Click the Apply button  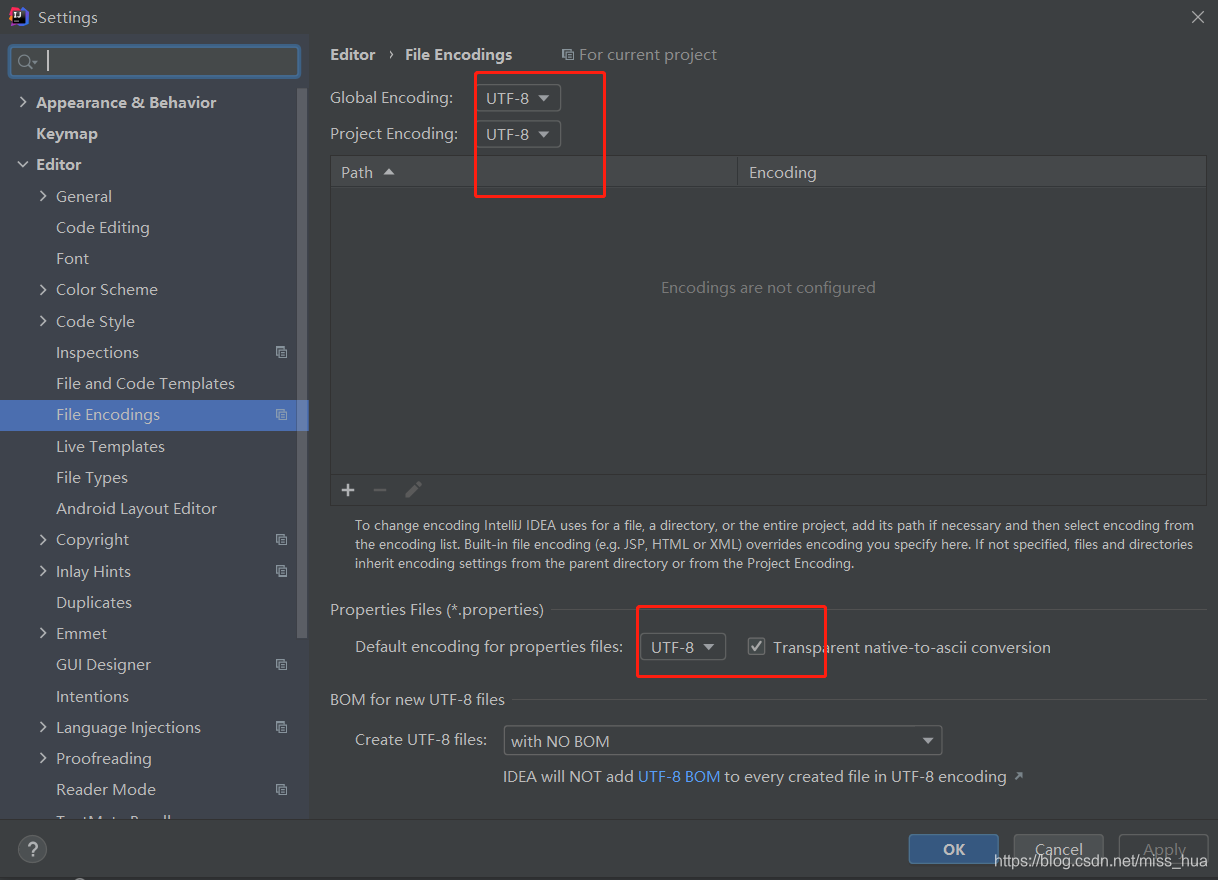pyautogui.click(x=1164, y=849)
